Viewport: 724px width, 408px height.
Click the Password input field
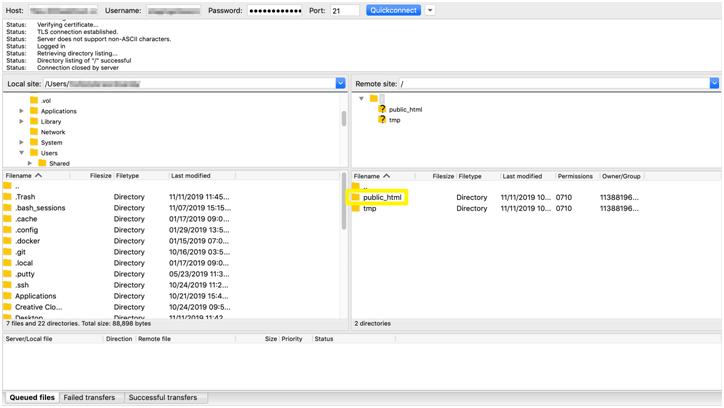click(x=275, y=11)
